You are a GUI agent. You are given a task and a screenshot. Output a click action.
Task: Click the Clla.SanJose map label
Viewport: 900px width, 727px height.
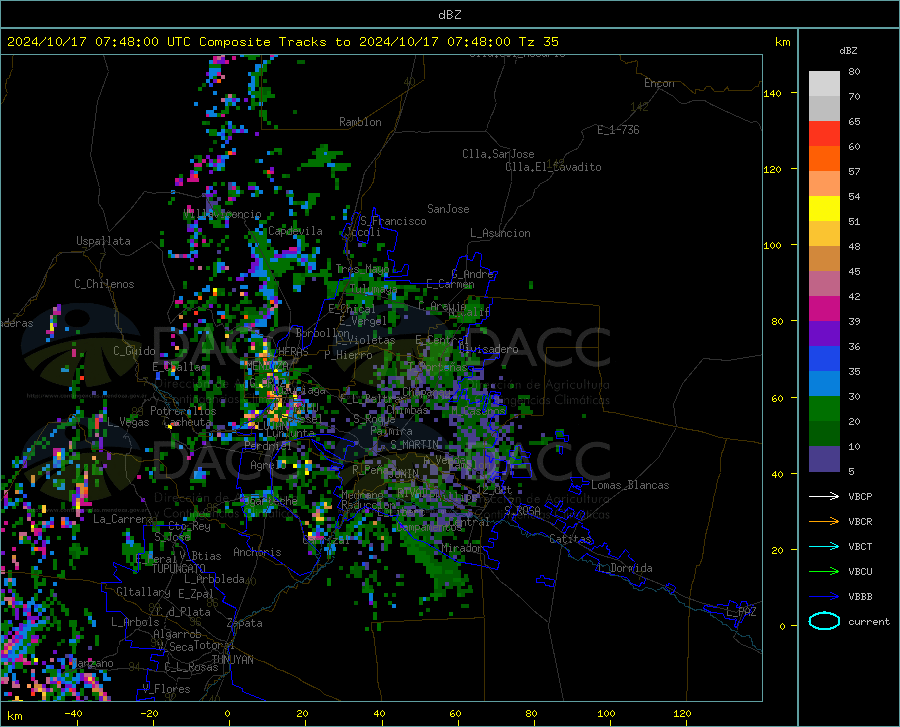(x=498, y=154)
